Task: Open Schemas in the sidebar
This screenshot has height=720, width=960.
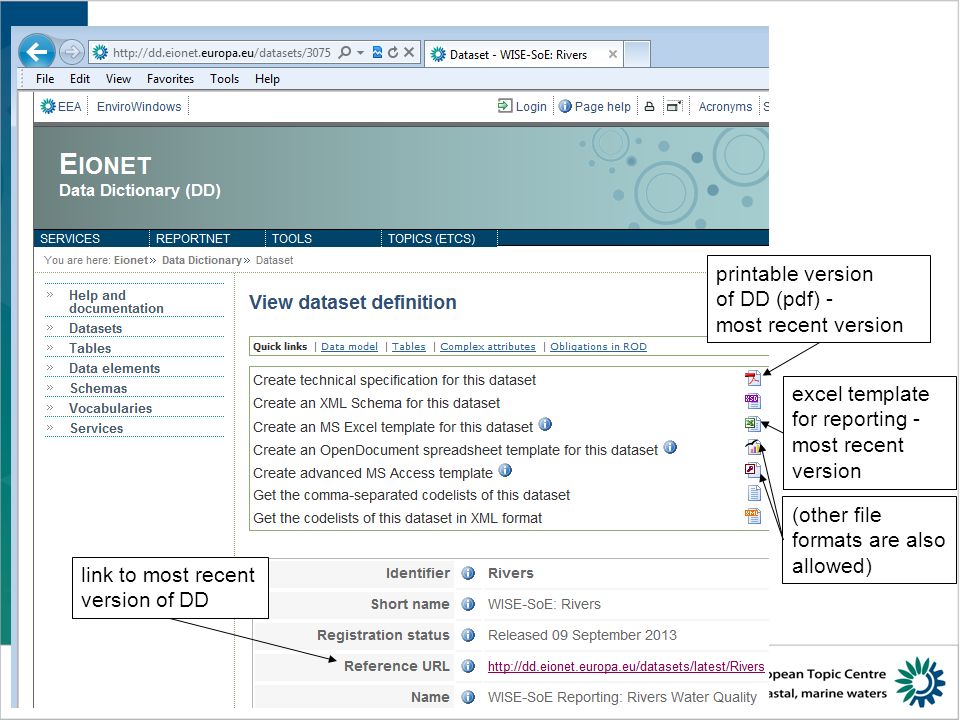Action: pos(98,388)
